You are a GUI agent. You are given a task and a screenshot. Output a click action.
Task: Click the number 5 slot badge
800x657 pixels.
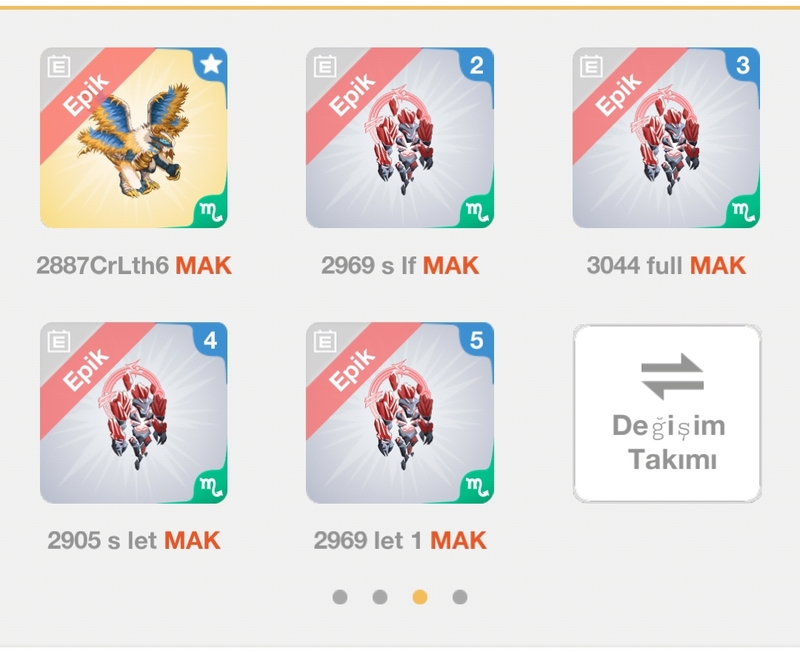click(477, 340)
